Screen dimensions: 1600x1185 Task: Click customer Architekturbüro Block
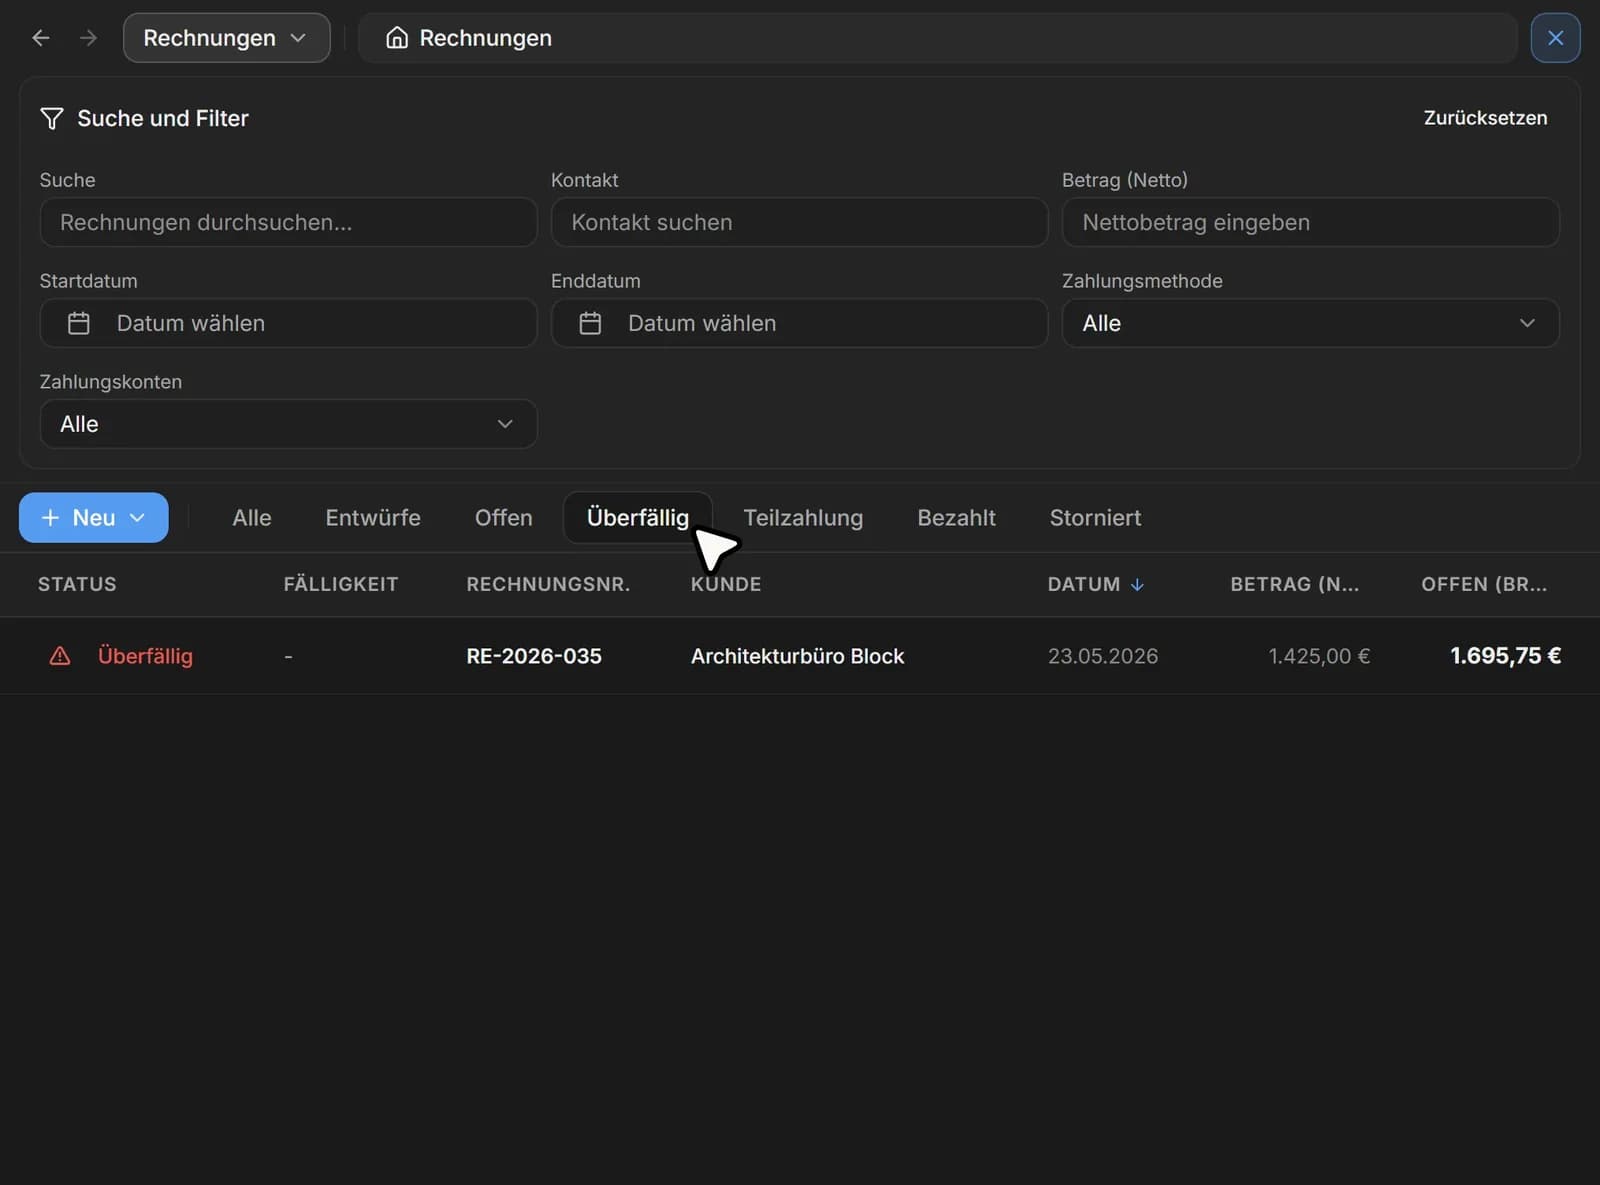pyautogui.click(x=797, y=656)
